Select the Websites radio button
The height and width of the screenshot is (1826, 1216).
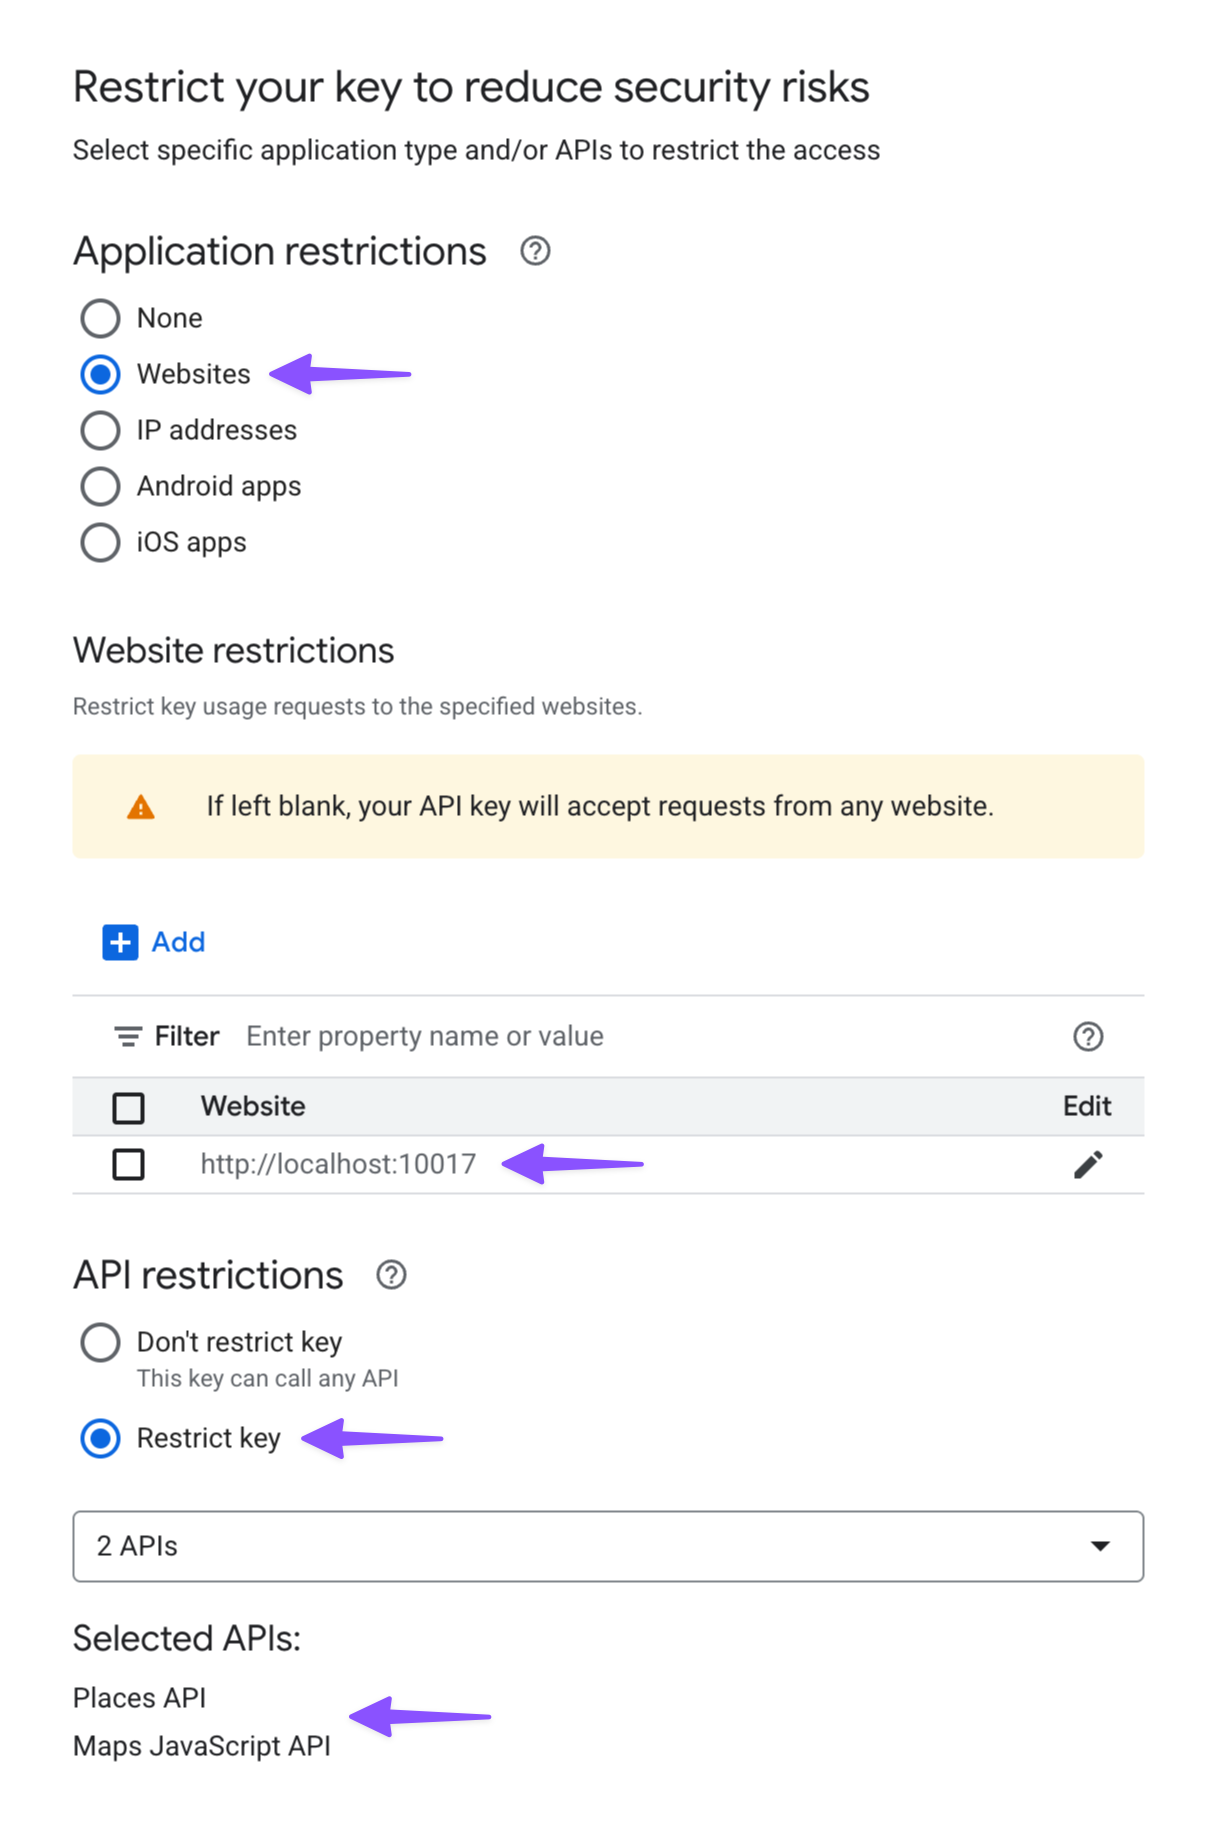coord(101,375)
